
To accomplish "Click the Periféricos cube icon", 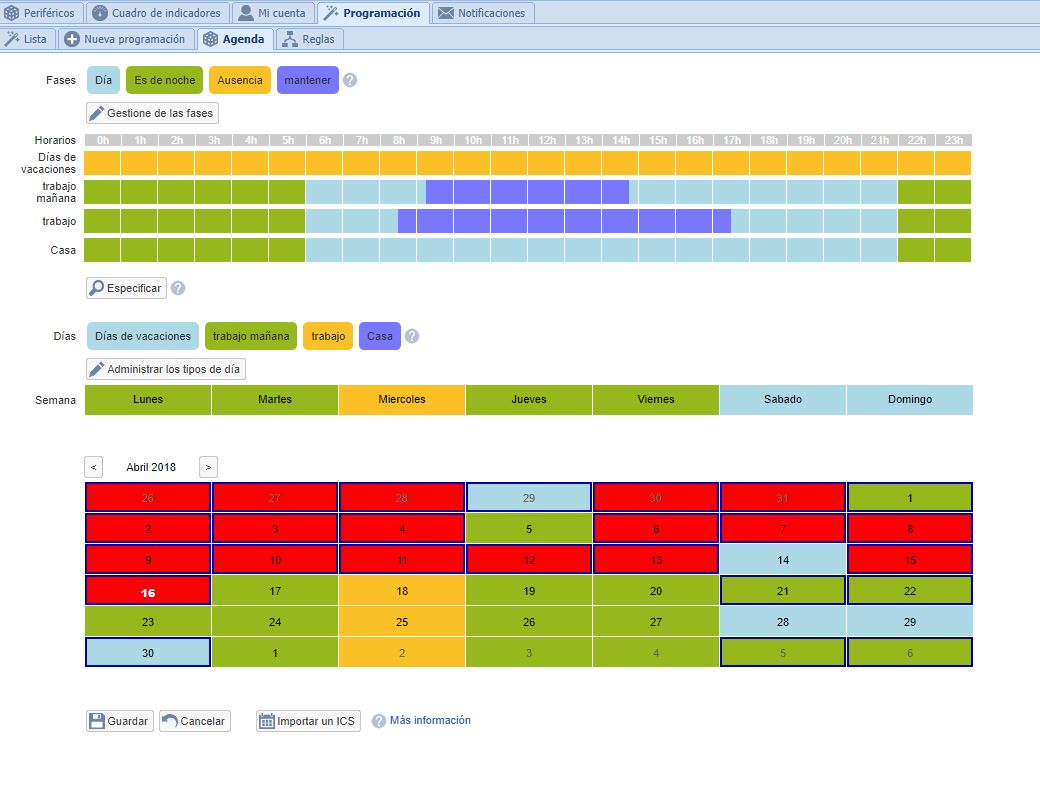I will 12,13.
